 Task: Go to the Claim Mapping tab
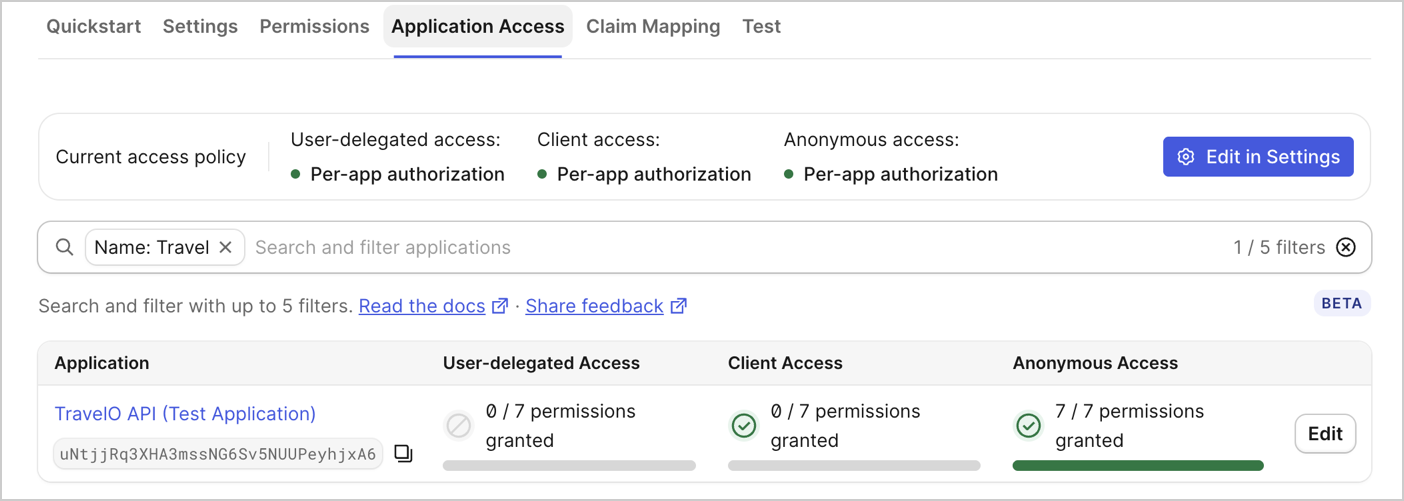(653, 27)
